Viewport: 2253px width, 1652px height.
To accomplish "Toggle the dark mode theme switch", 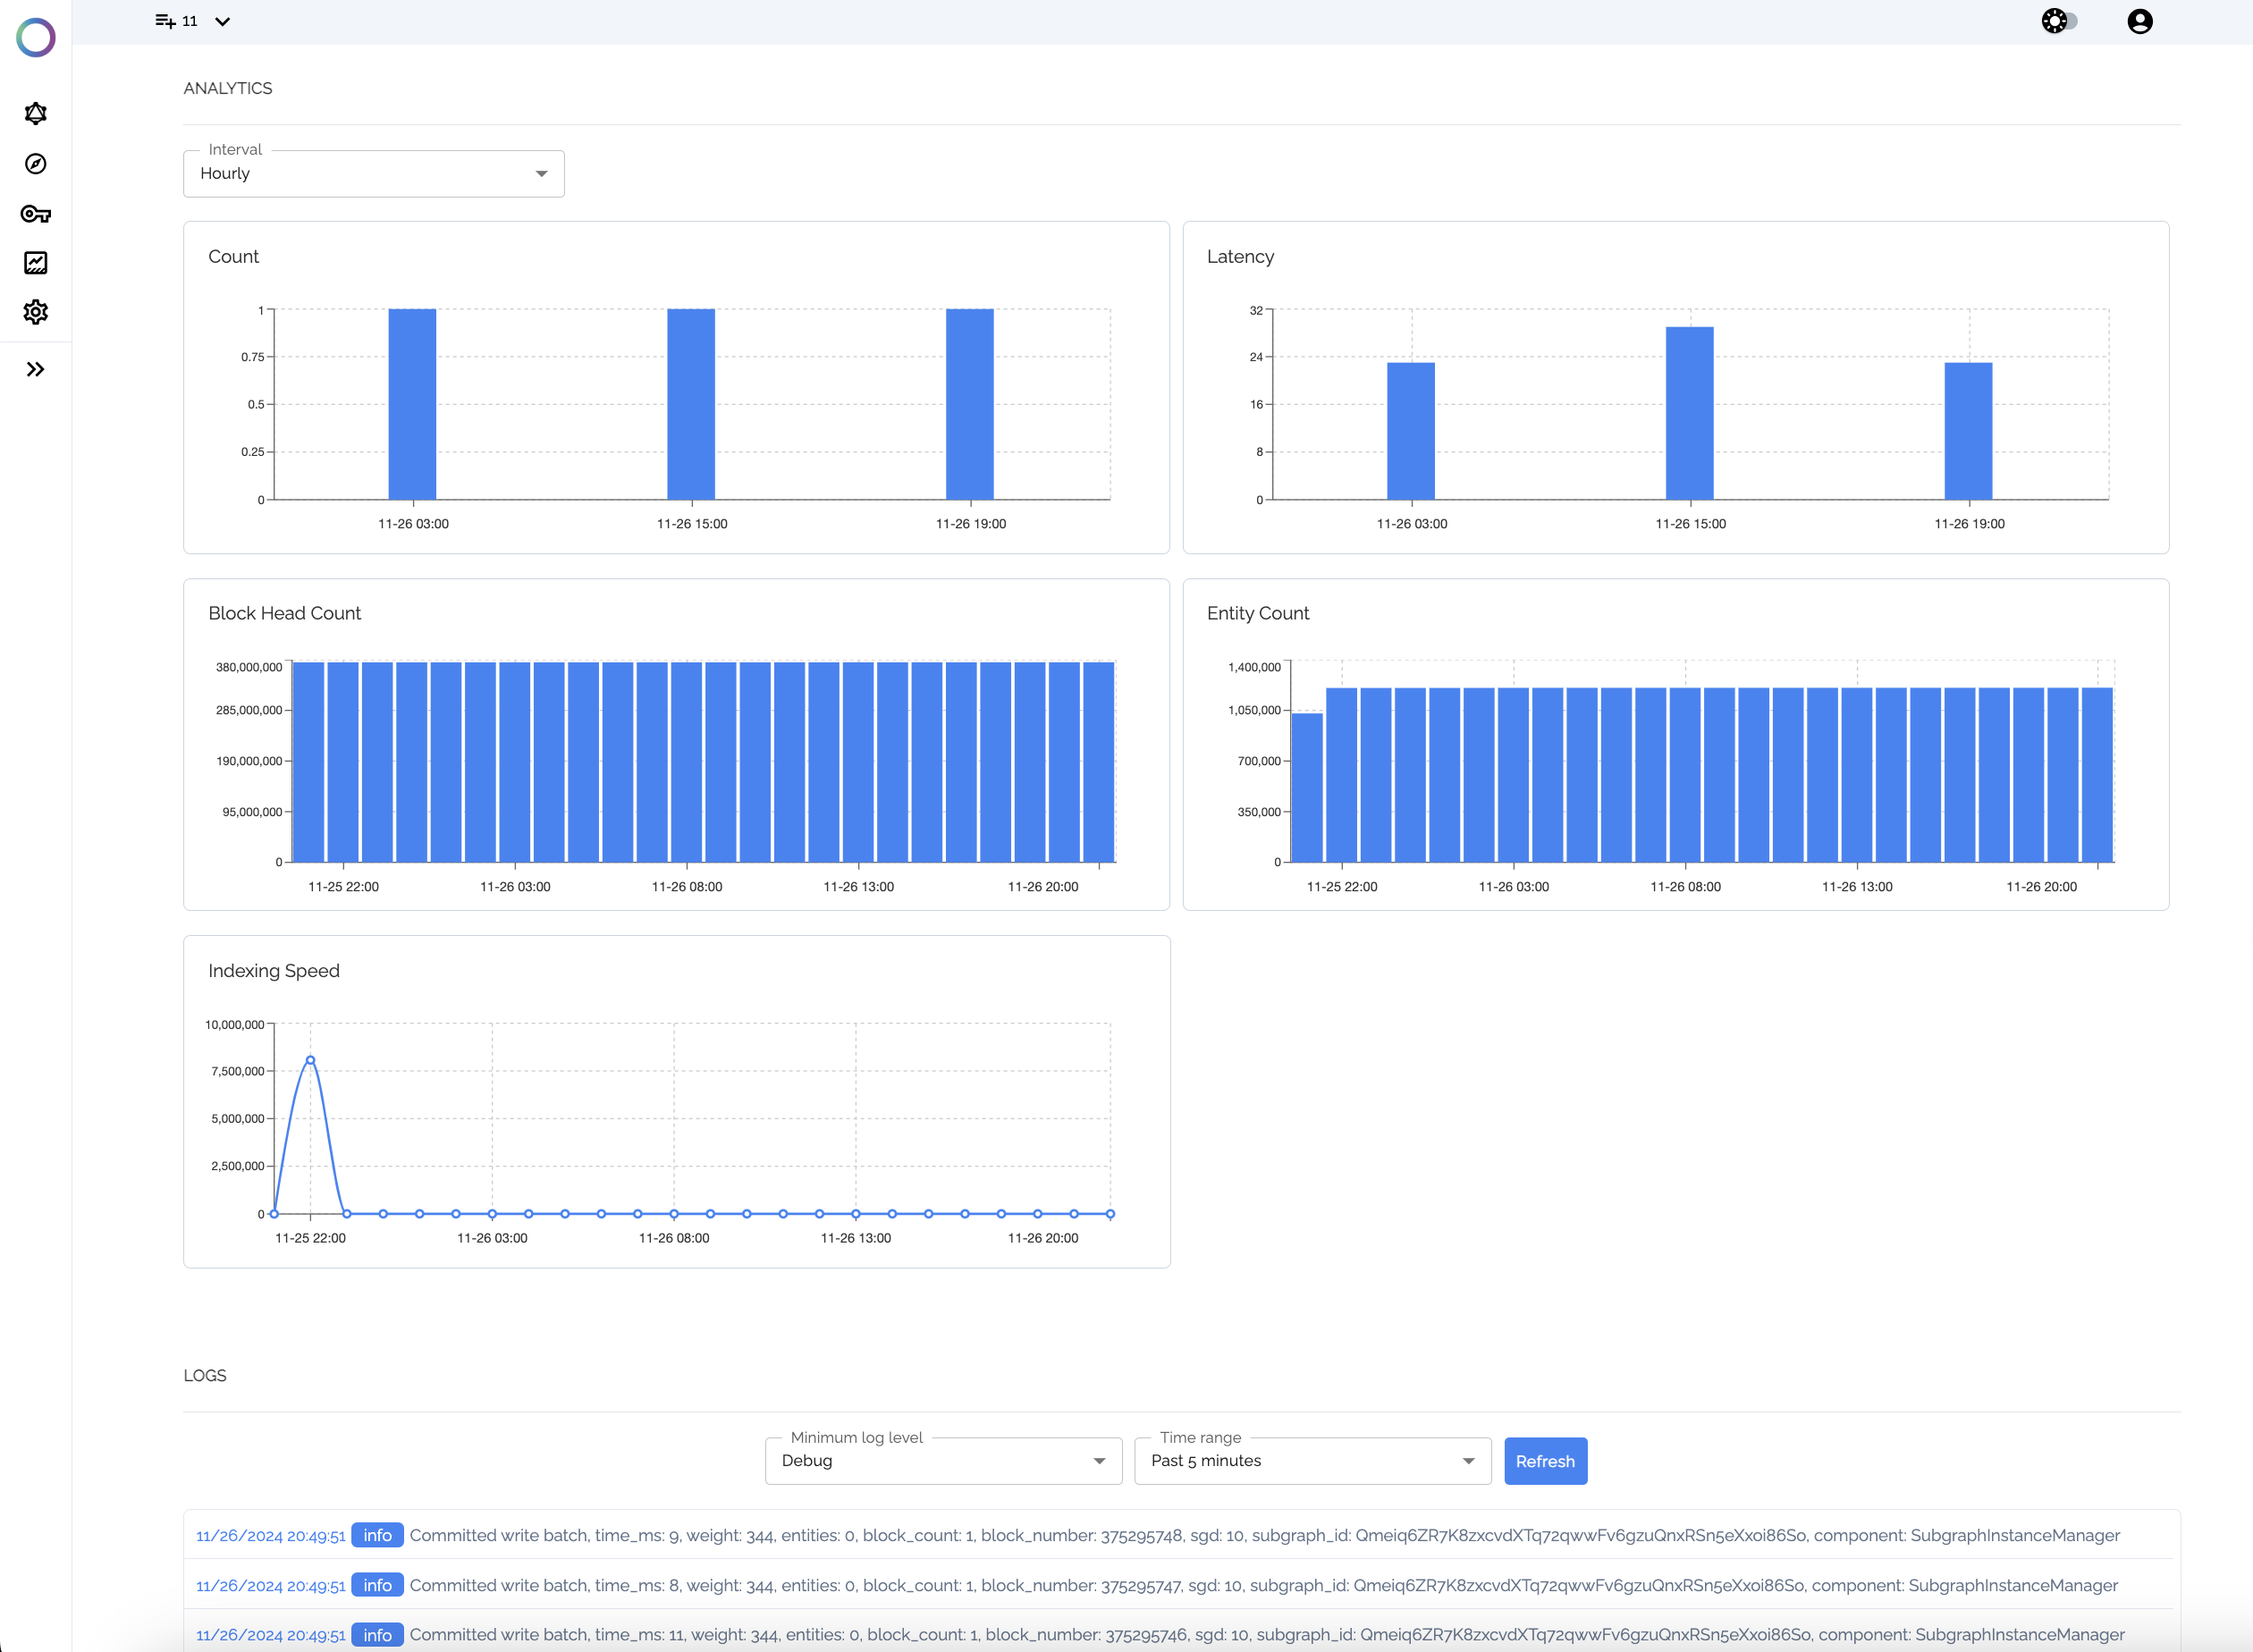I will pyautogui.click(x=2059, y=21).
